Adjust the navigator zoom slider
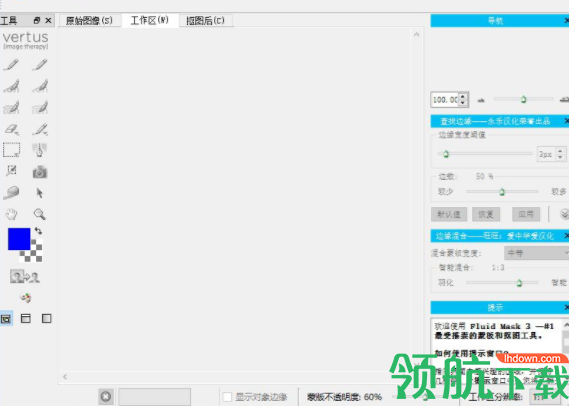The image size is (569, 406). pyautogui.click(x=523, y=99)
